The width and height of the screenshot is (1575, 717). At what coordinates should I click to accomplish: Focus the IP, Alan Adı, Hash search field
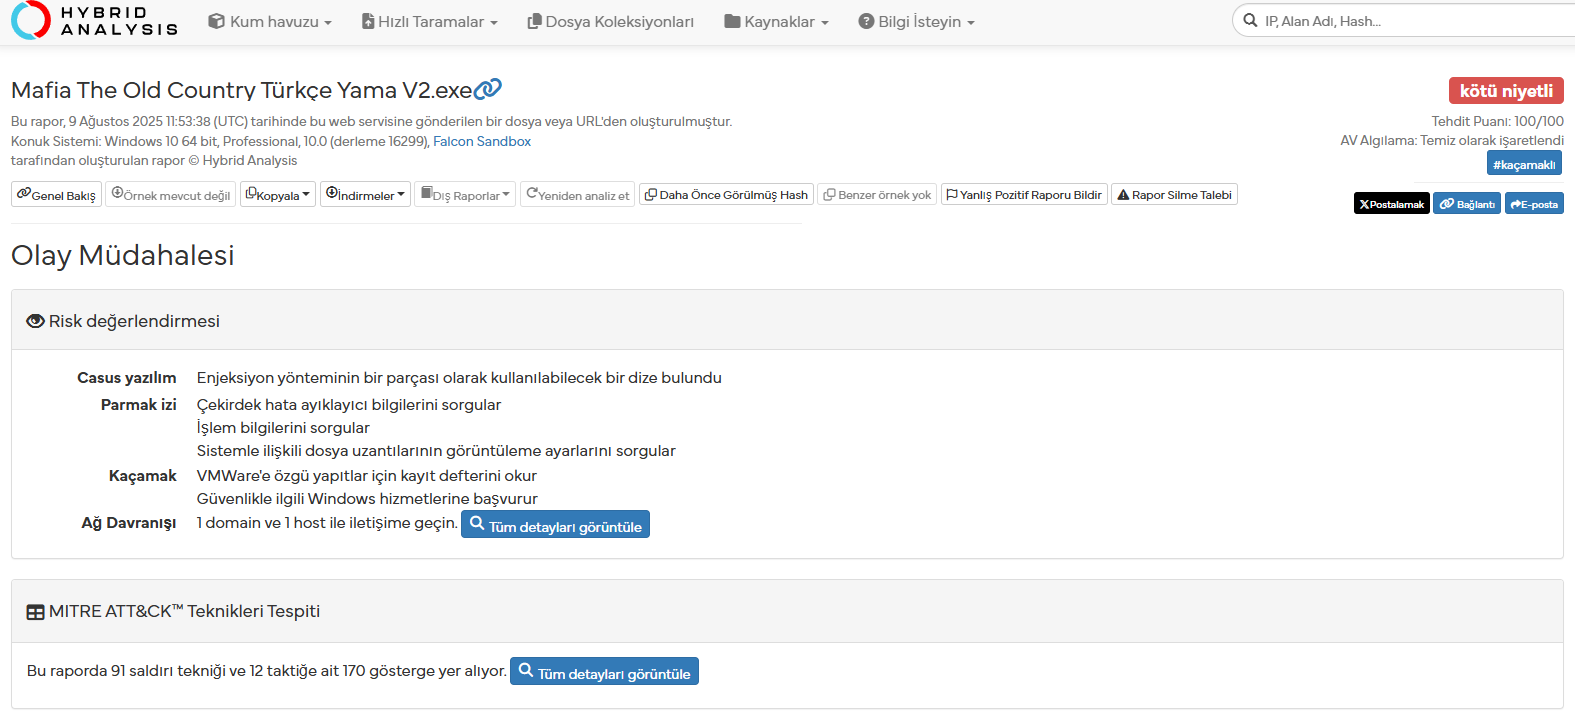1410,21
